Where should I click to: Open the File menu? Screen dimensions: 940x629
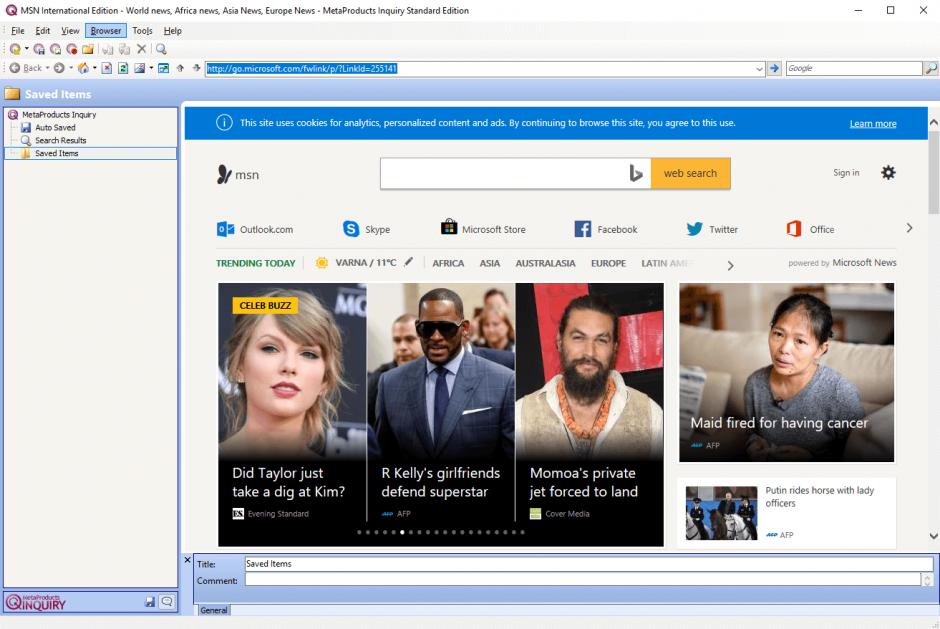pos(18,31)
